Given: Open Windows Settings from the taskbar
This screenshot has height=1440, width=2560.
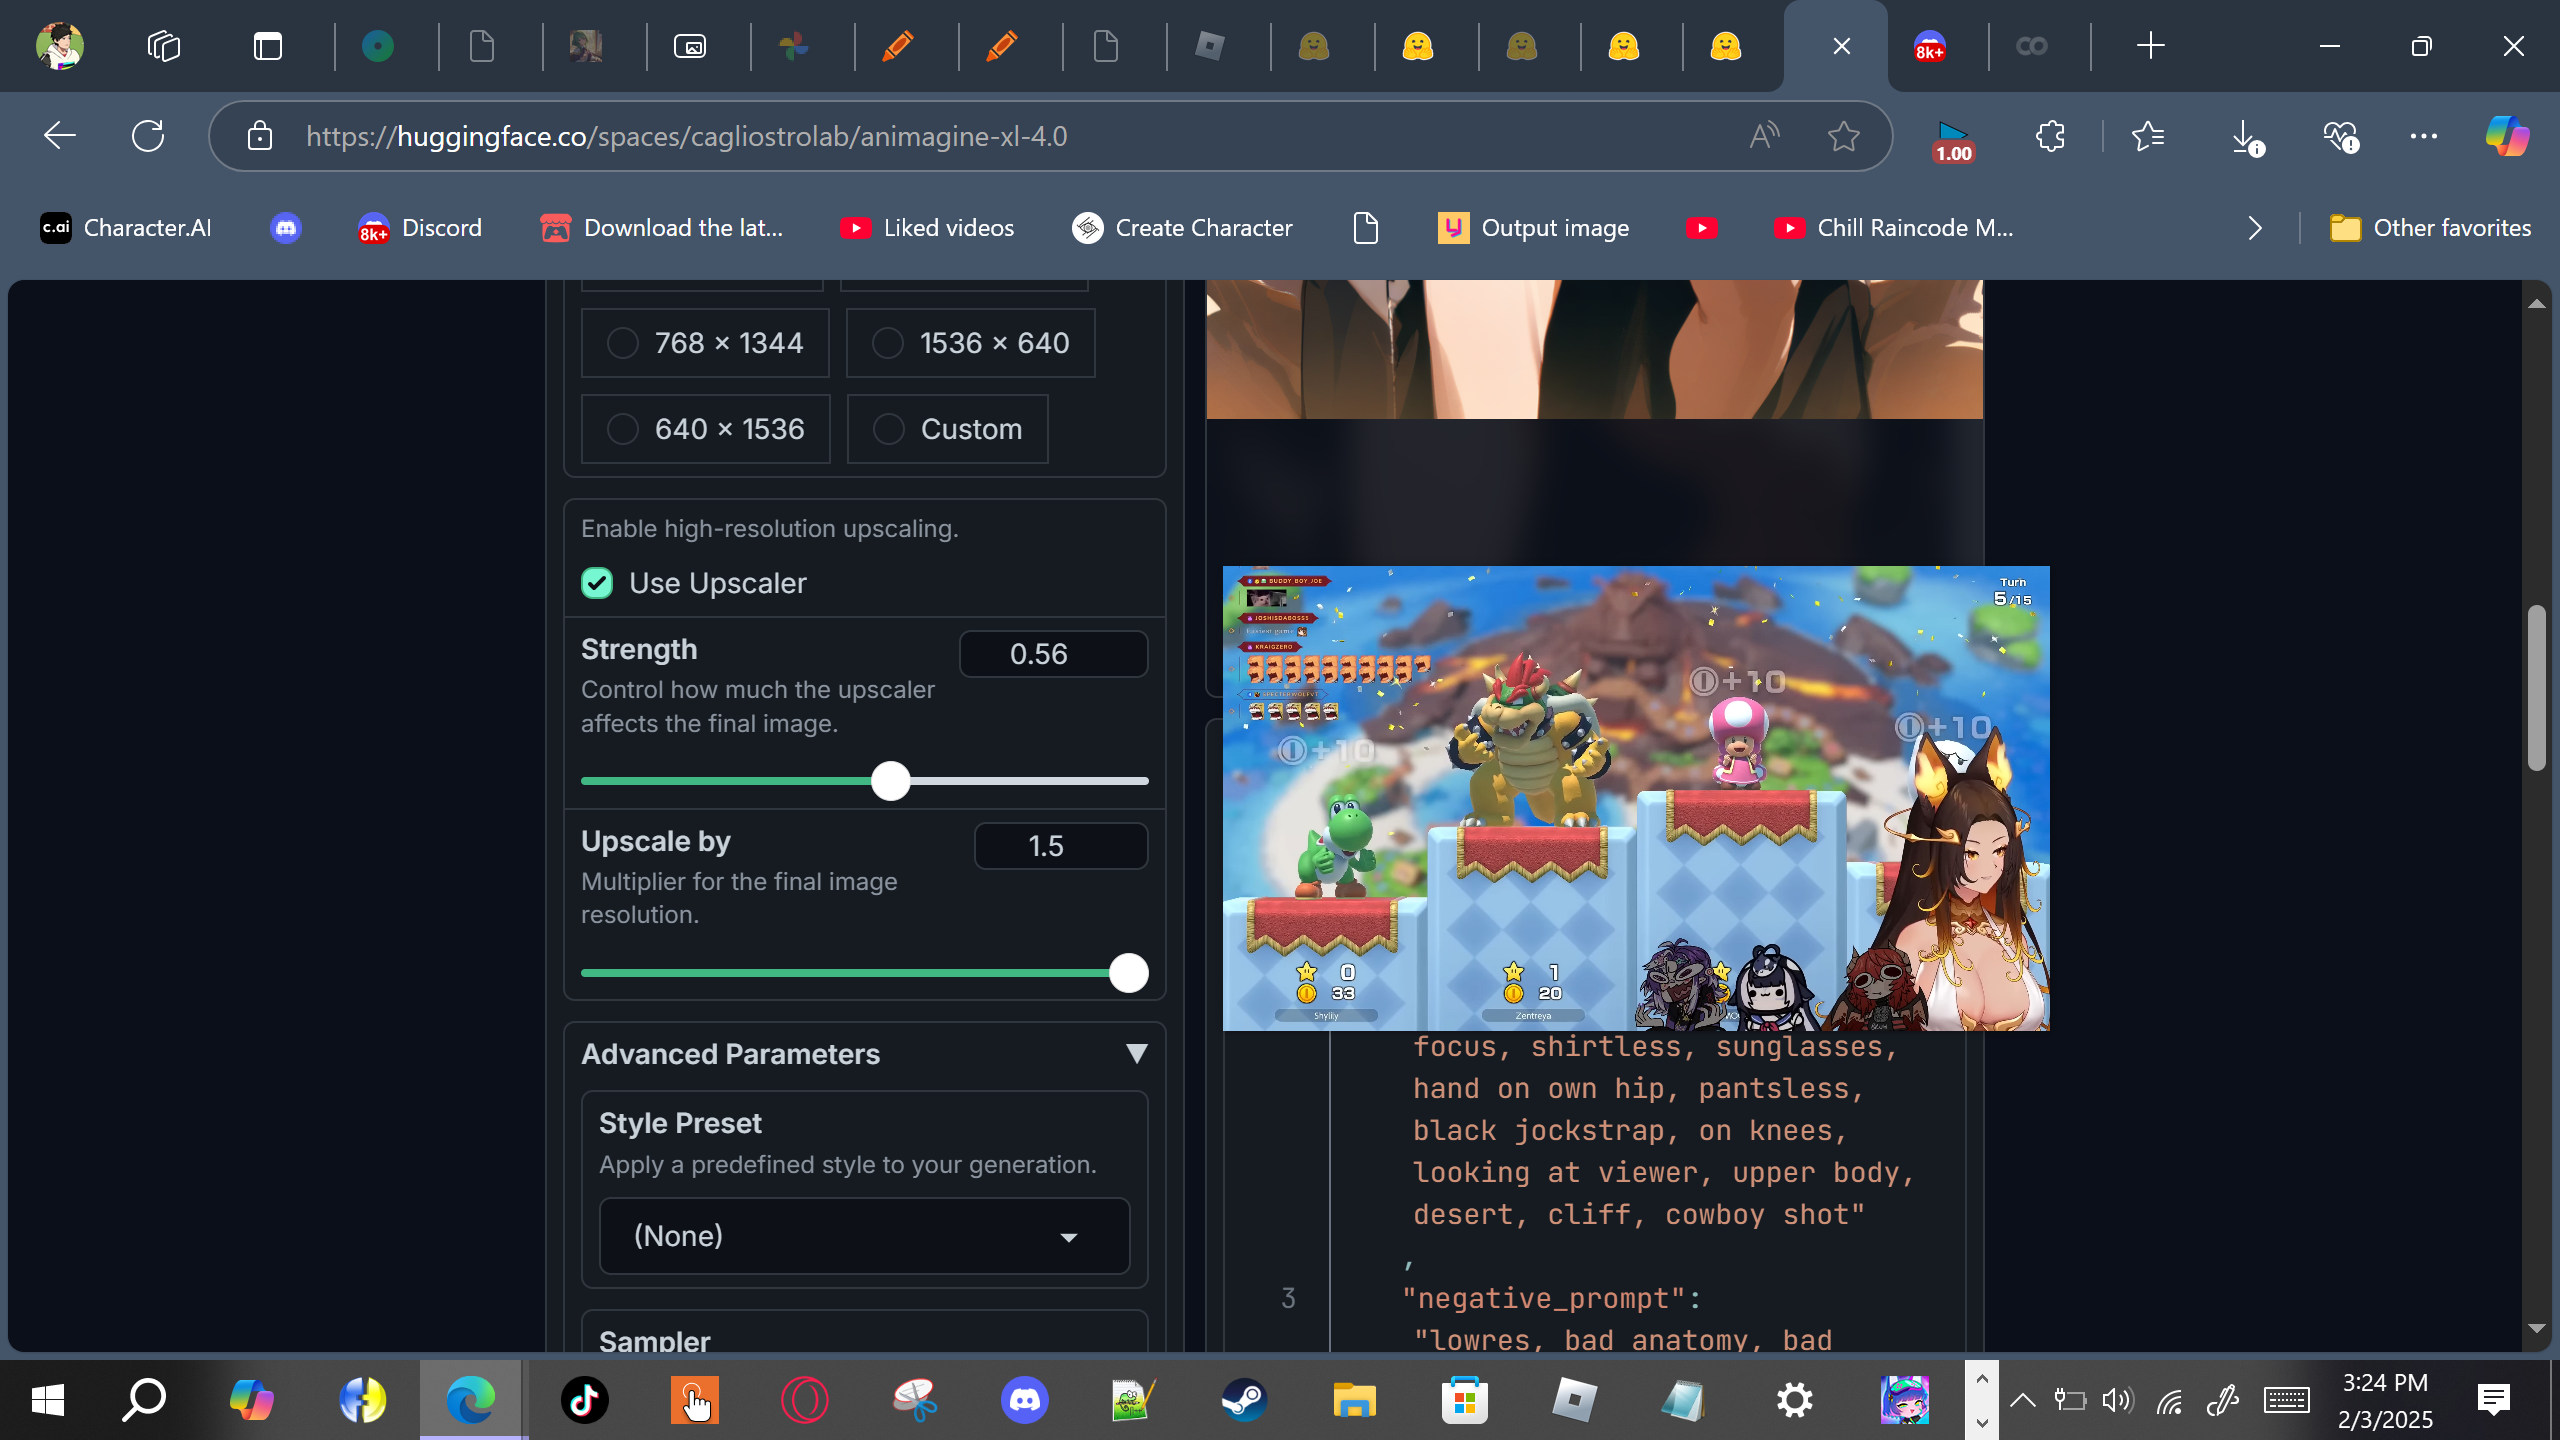Looking at the screenshot, I should 1794,1400.
